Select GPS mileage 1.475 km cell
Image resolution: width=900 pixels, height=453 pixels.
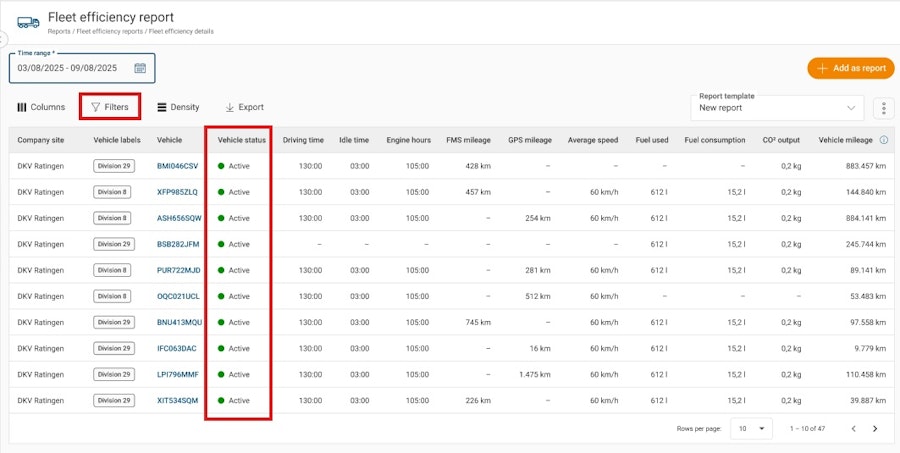click(535, 374)
